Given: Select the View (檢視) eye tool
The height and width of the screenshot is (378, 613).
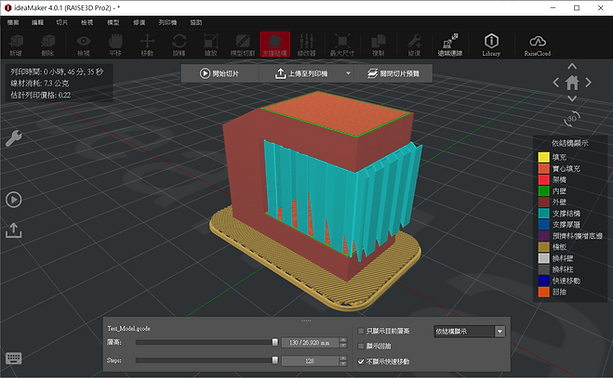Looking at the screenshot, I should (84, 45).
